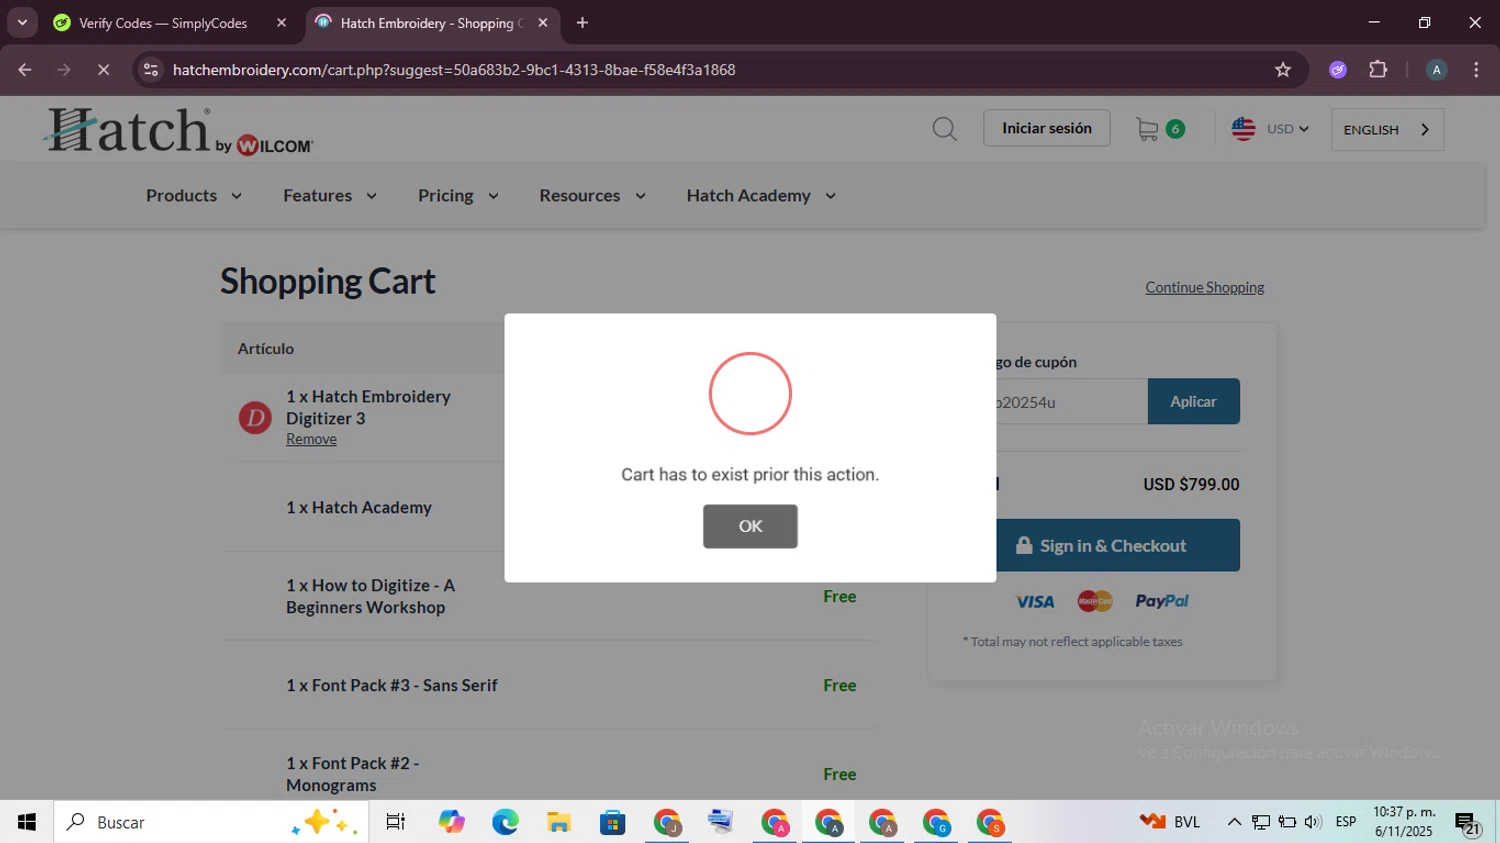This screenshot has width=1500, height=843.
Task: Open the Chrome profile avatar
Action: point(1436,70)
